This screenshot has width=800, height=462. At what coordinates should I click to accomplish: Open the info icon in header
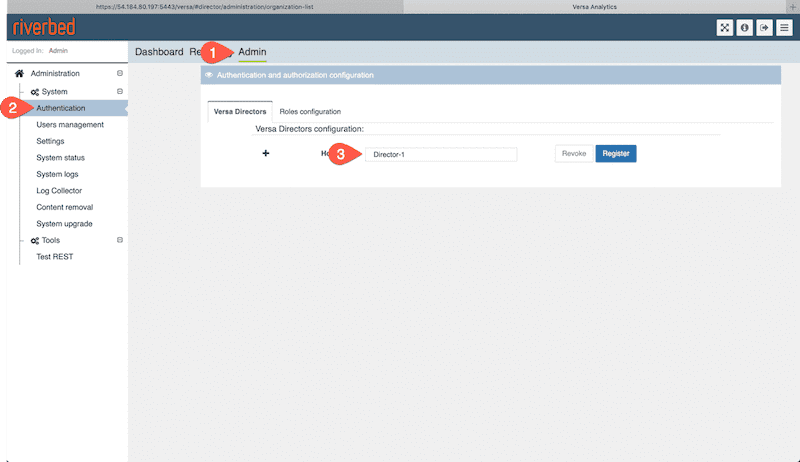[x=744, y=28]
